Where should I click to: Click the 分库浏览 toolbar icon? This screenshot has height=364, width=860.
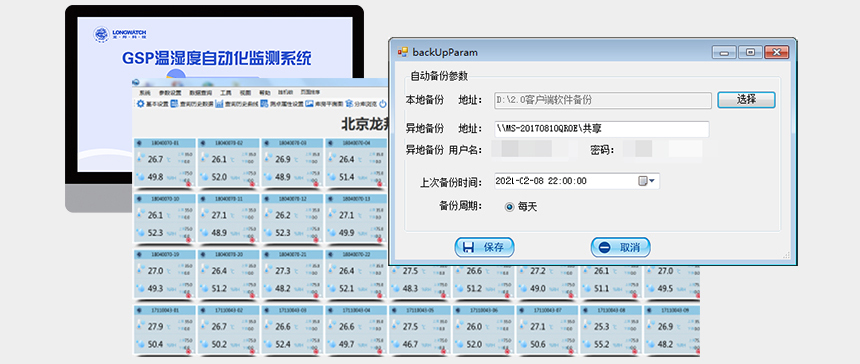pos(349,104)
